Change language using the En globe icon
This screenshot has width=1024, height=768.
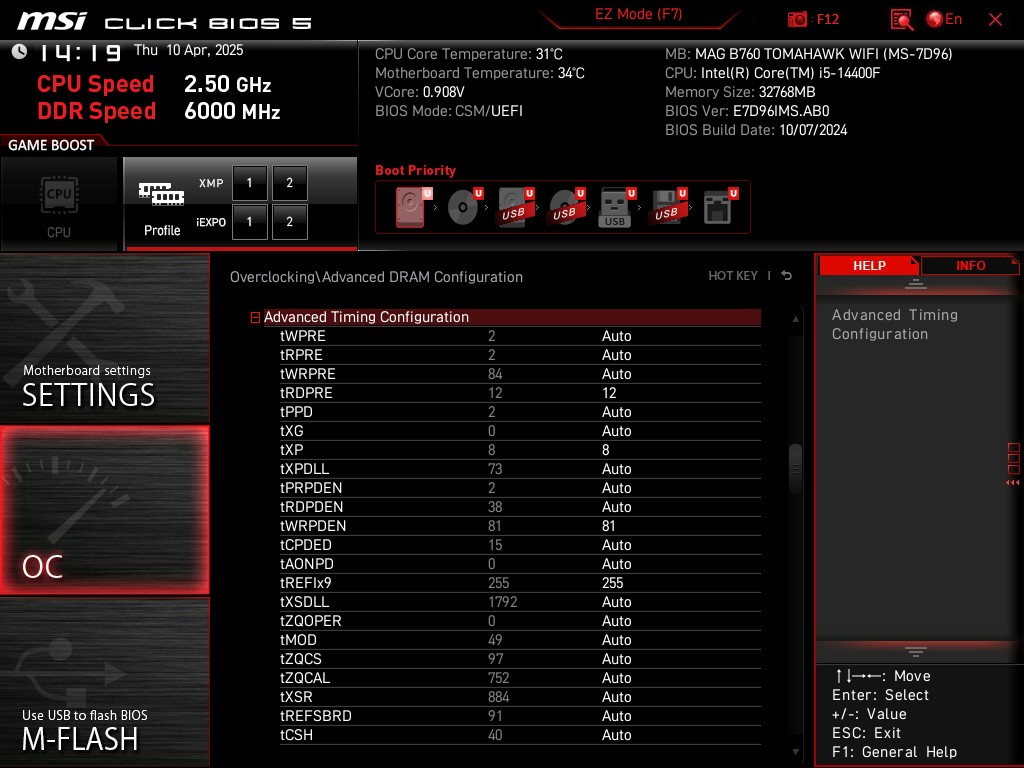944,20
